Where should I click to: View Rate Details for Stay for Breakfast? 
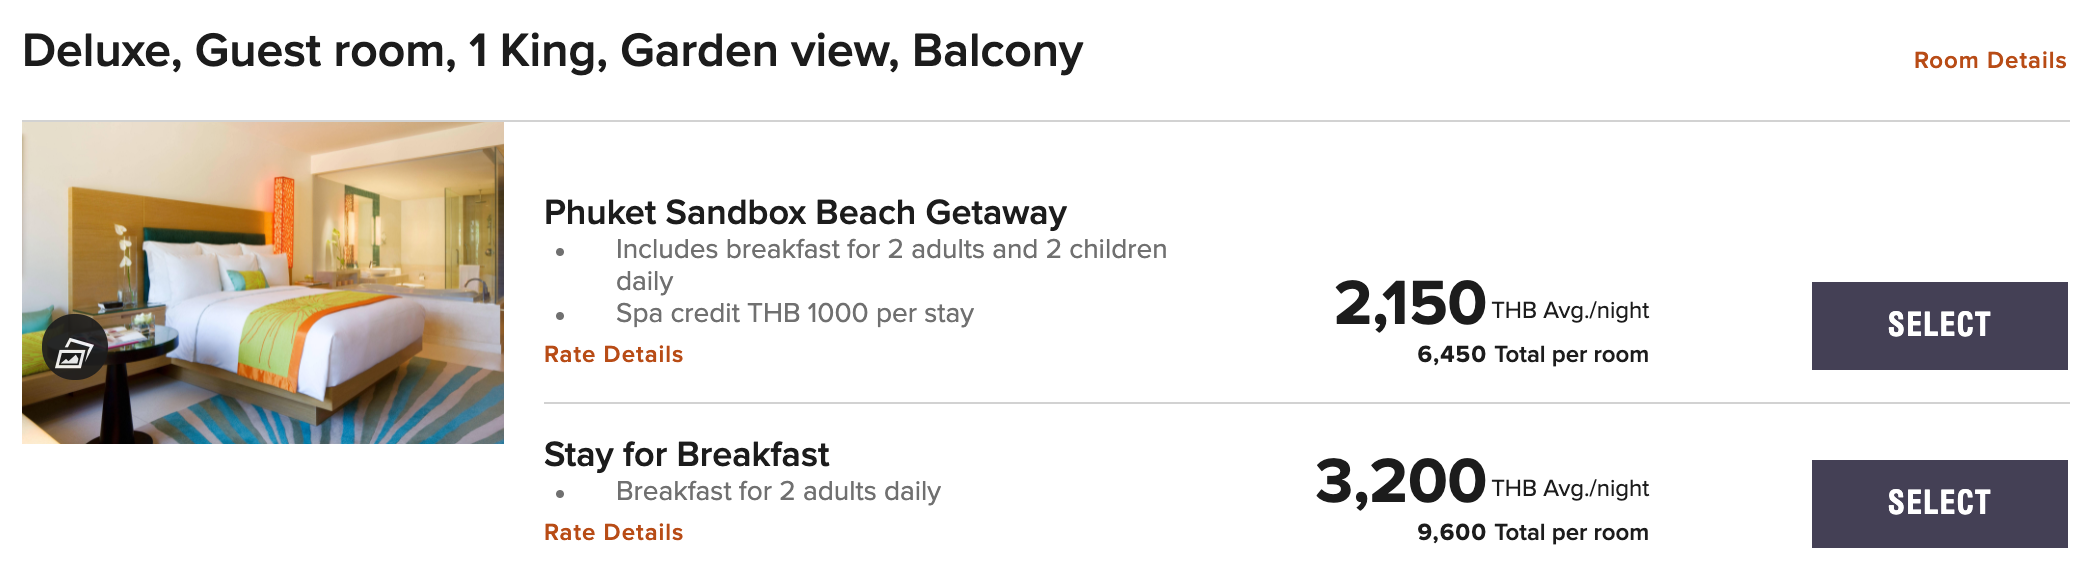click(x=613, y=532)
